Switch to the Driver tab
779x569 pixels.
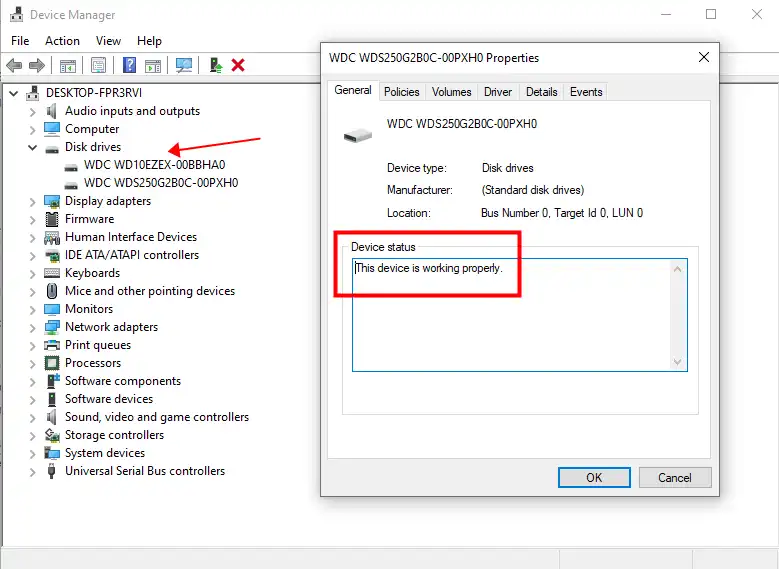tap(498, 92)
